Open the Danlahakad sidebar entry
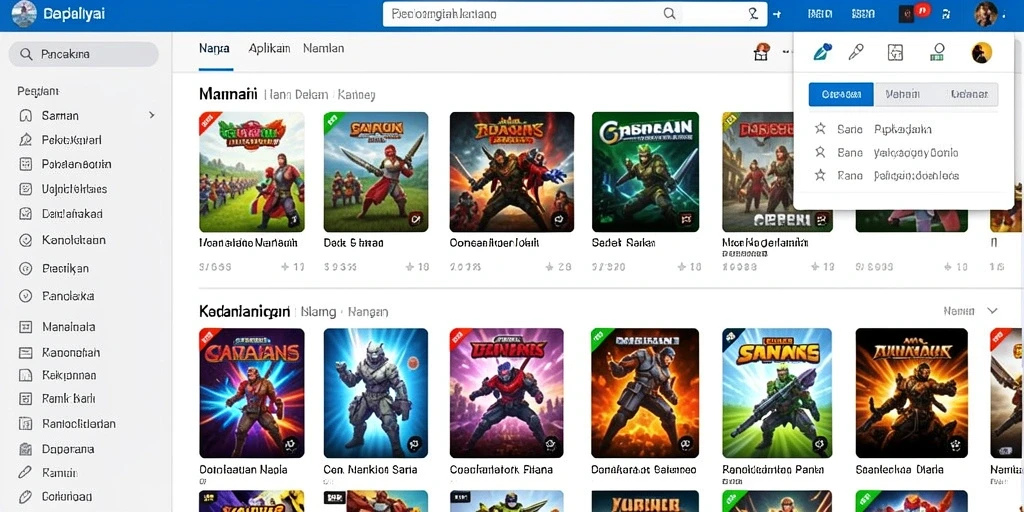The width and height of the screenshot is (1024, 512). [72, 214]
